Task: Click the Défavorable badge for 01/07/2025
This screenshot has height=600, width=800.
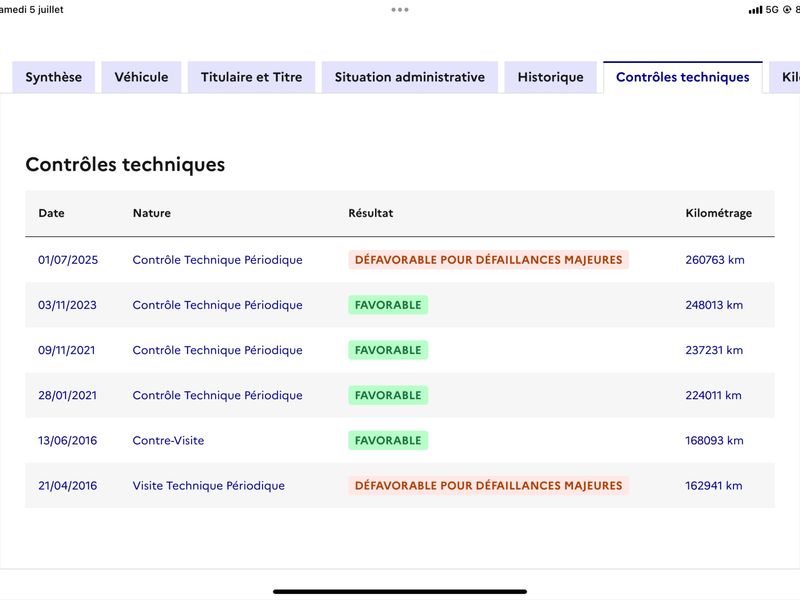Action: 489,260
